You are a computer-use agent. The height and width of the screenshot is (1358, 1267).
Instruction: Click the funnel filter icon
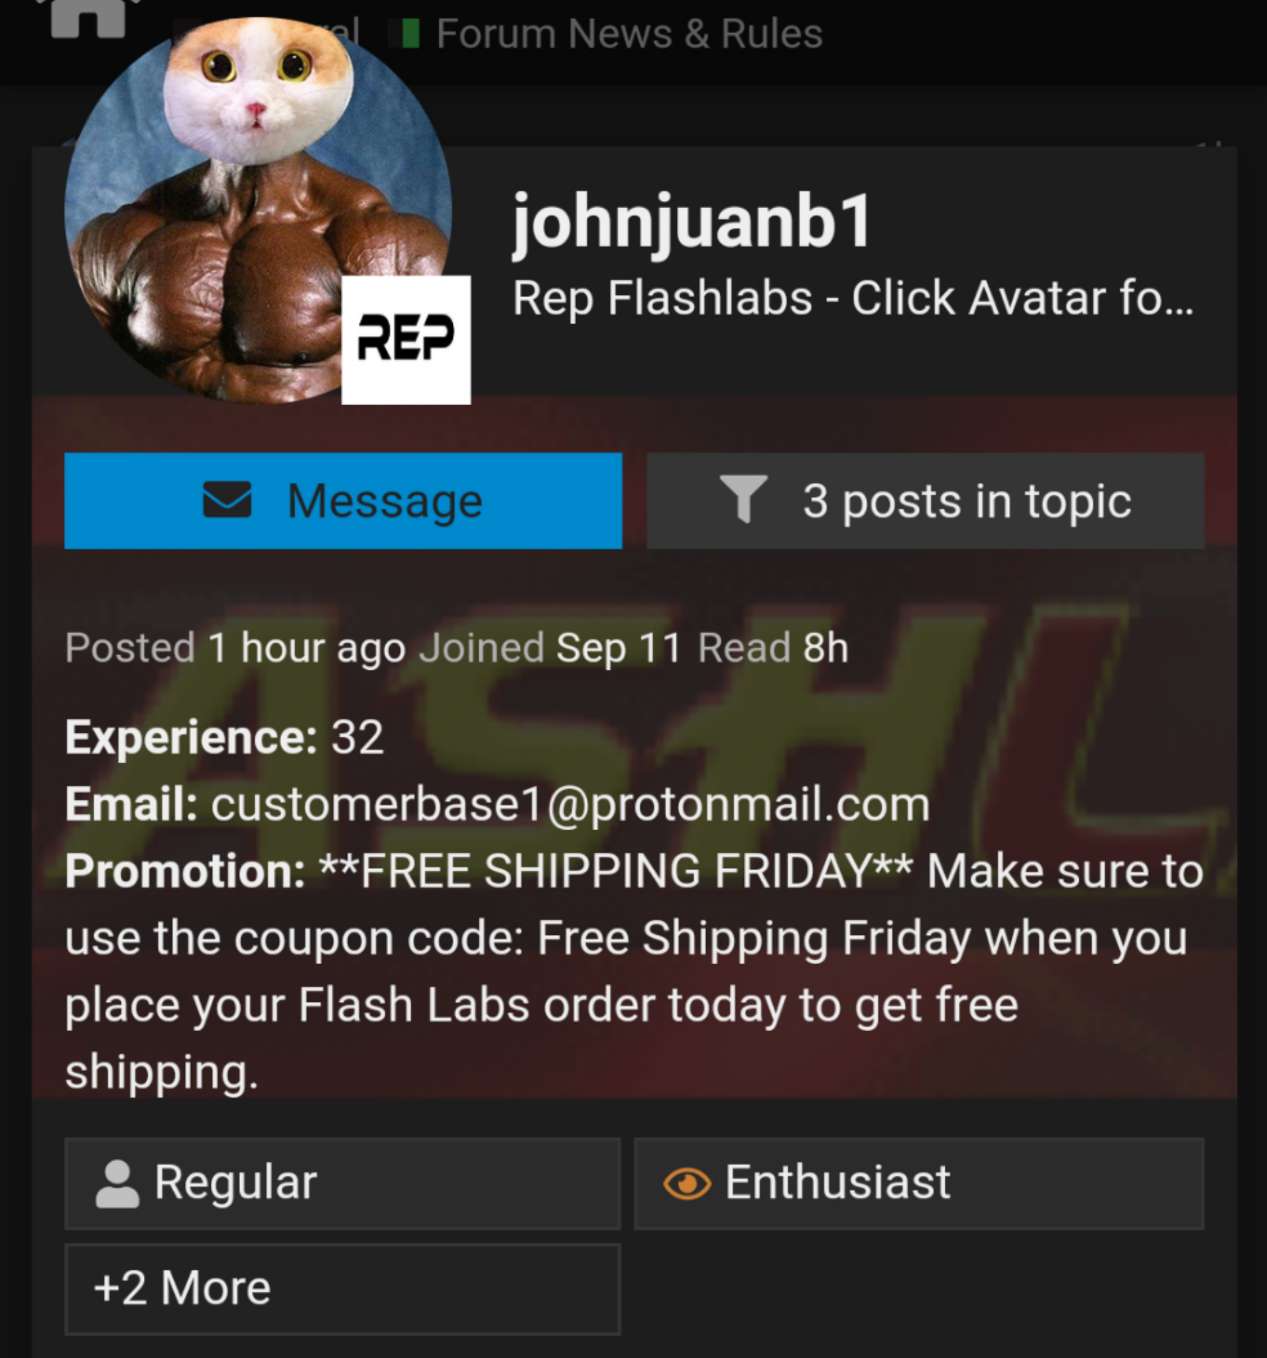tap(743, 499)
